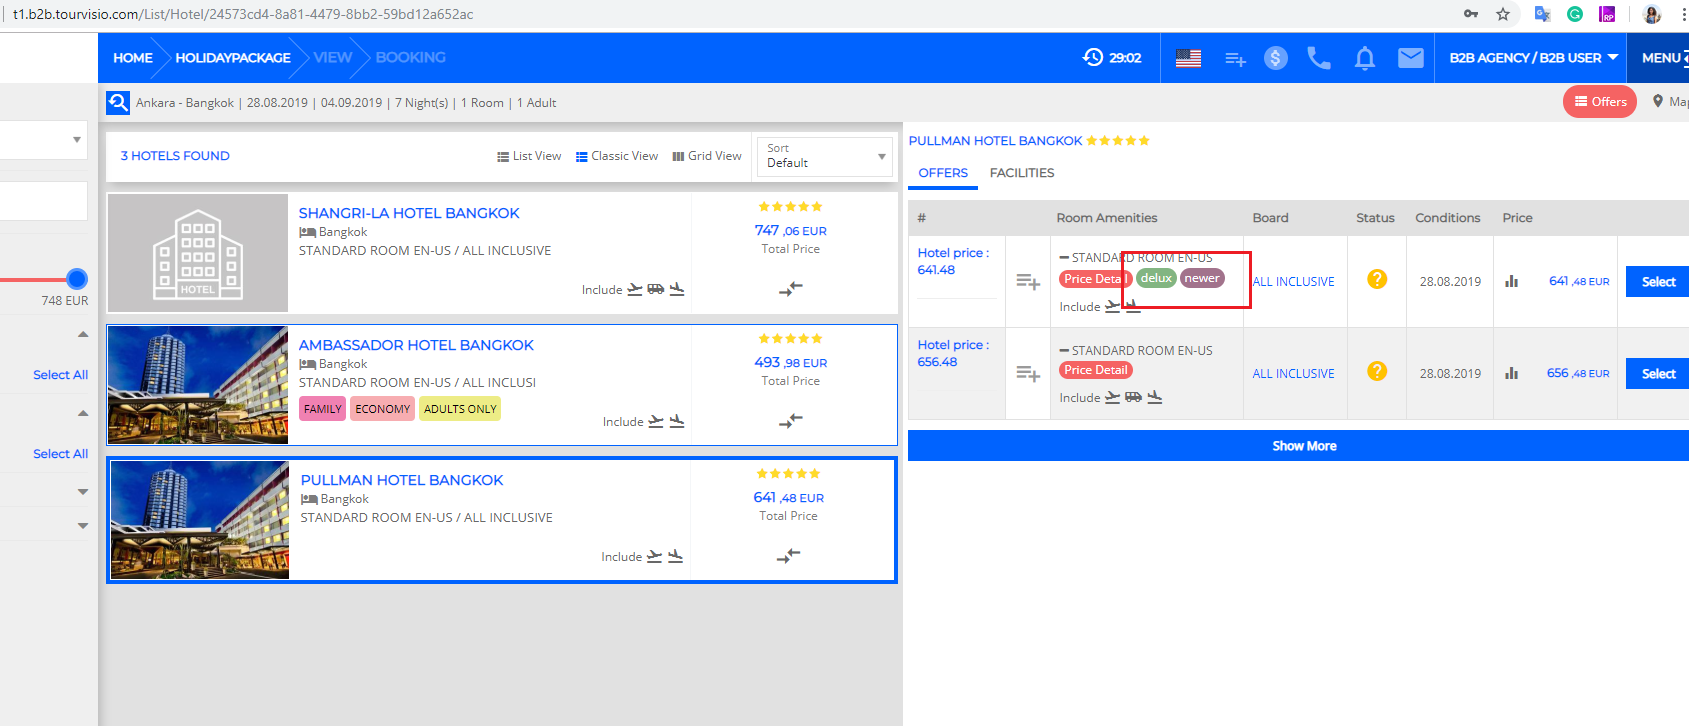Click Show More offers button

1303,446
